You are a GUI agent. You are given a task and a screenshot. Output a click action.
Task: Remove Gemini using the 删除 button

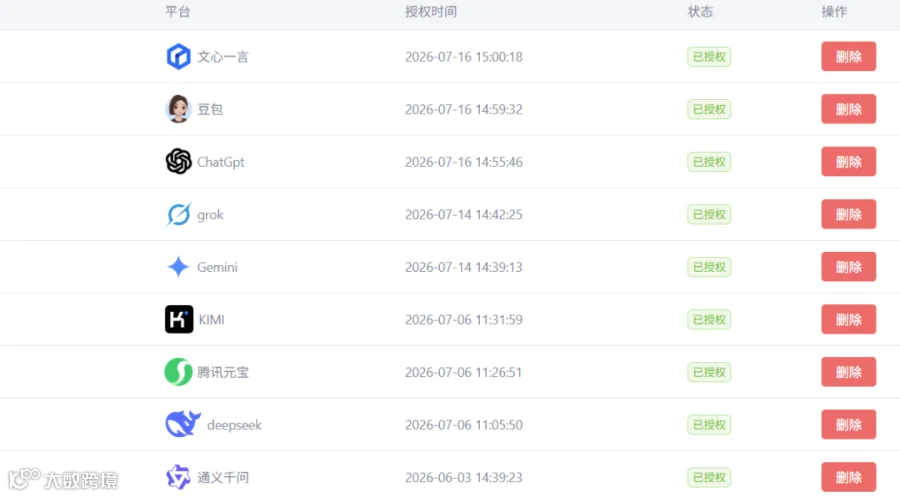coord(848,267)
